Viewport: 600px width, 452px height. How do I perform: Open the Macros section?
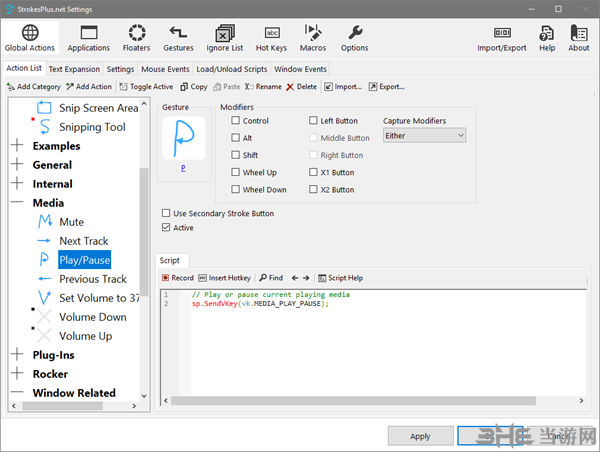click(313, 38)
